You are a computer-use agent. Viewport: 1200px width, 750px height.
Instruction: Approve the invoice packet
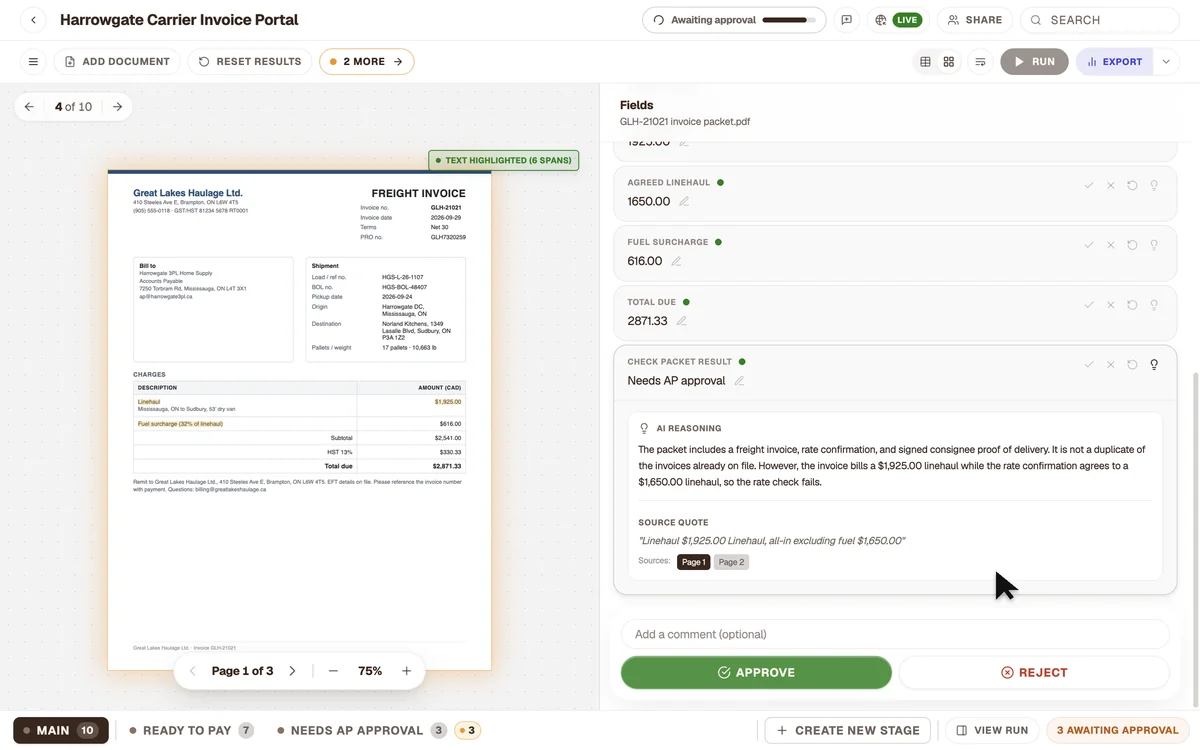click(756, 673)
